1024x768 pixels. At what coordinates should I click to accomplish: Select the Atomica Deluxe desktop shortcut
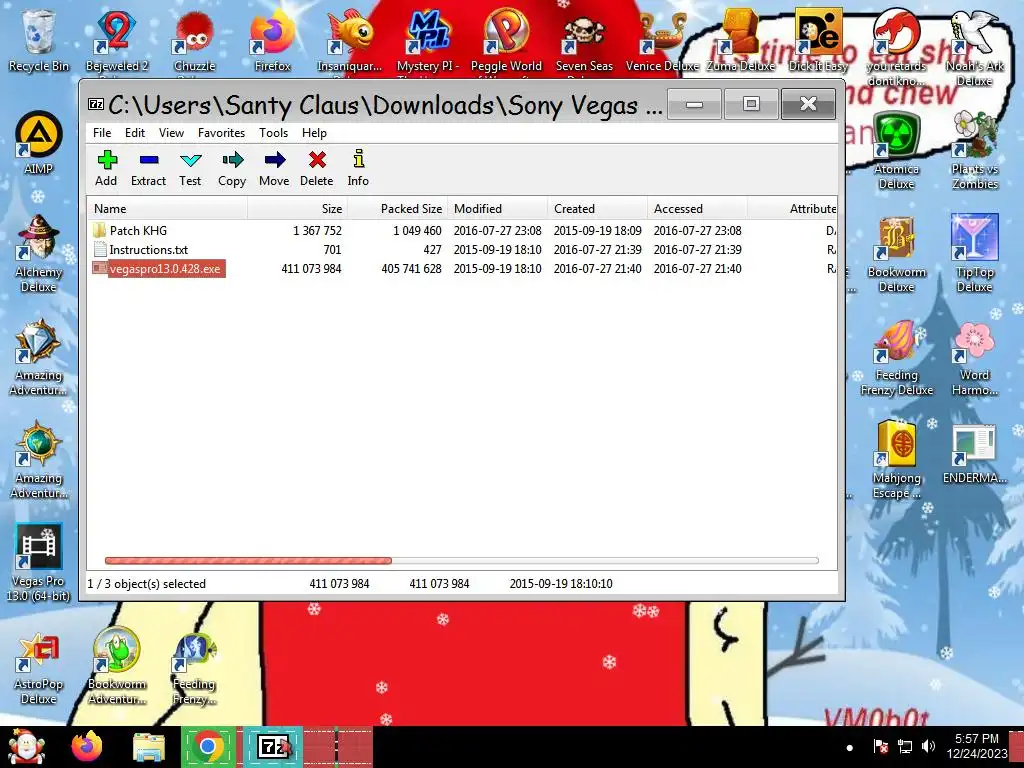[897, 152]
